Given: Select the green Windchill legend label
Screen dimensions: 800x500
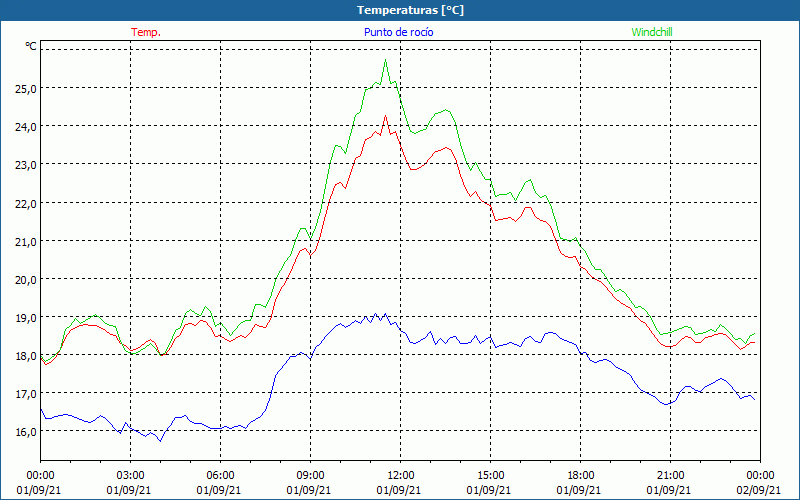Looking at the screenshot, I should click(x=652, y=32).
